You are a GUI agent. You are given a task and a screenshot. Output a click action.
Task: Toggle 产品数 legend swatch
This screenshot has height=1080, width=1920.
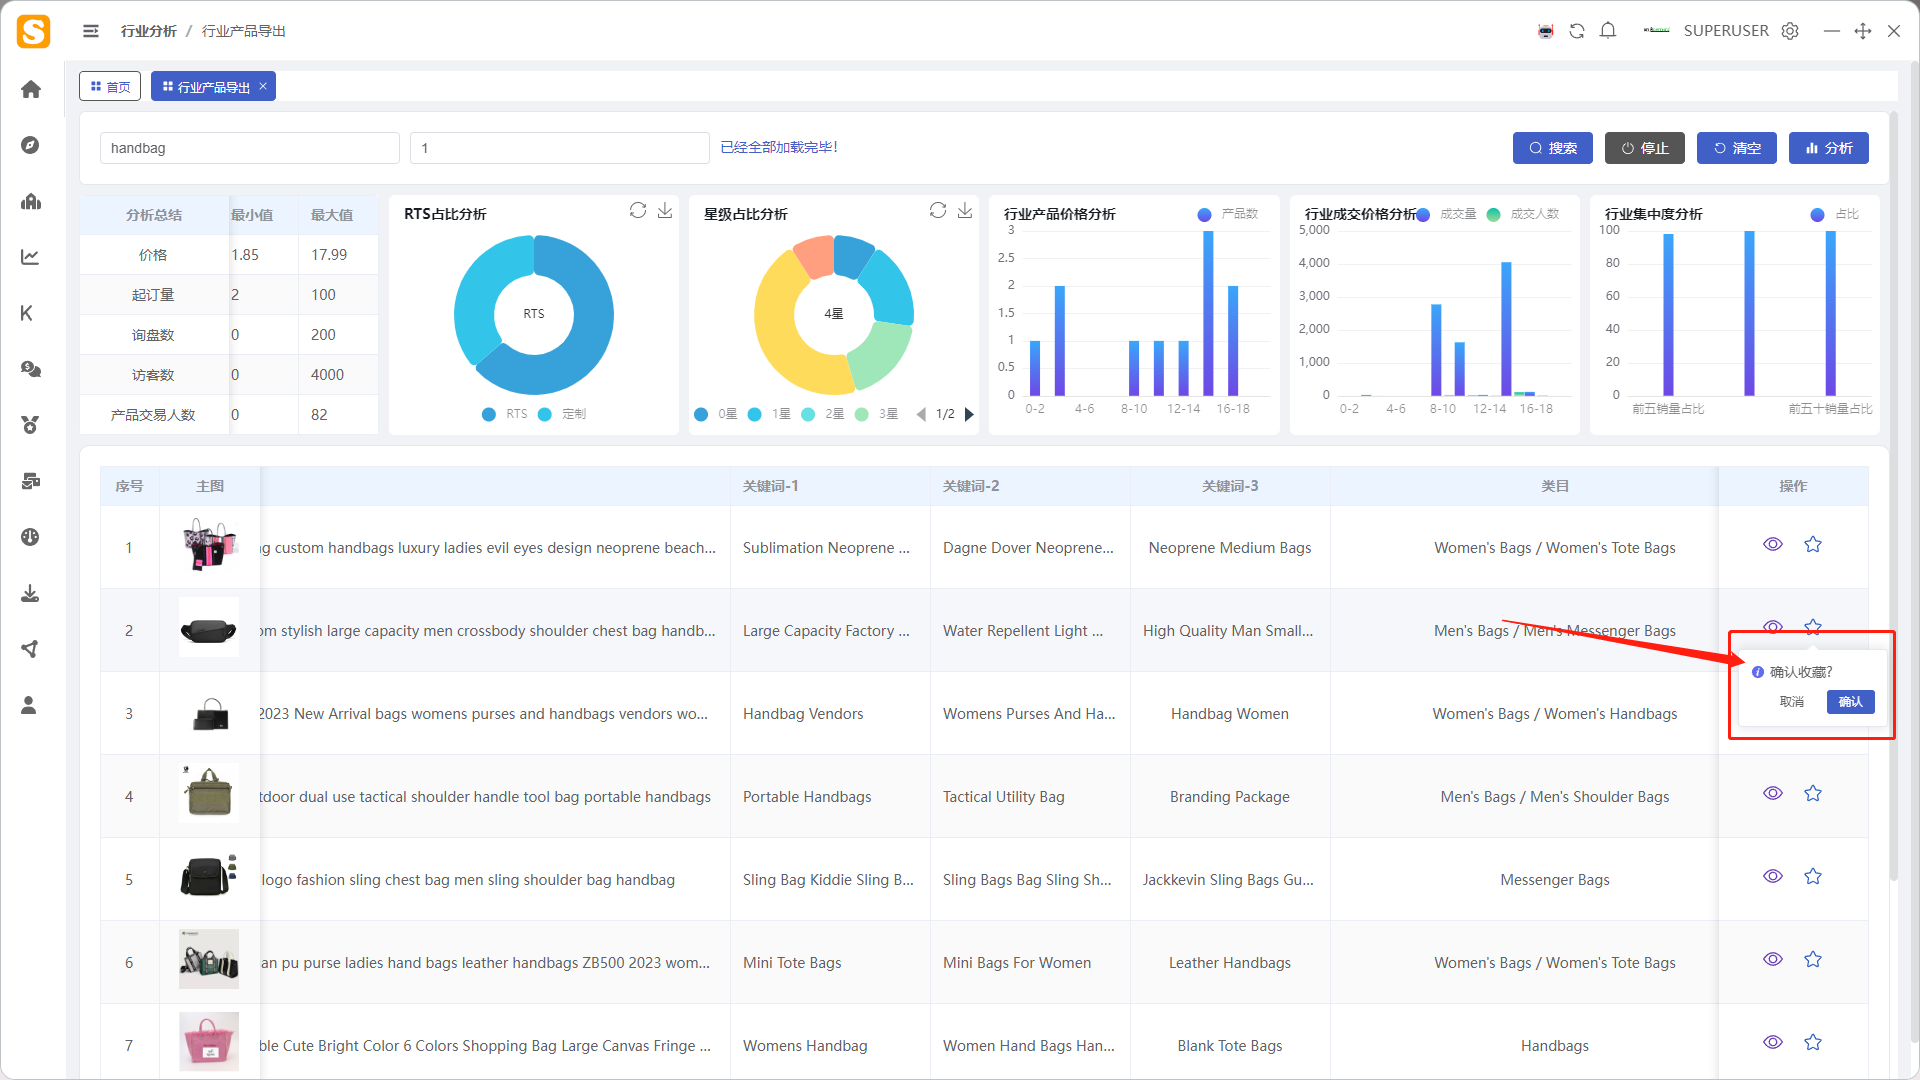click(1204, 214)
